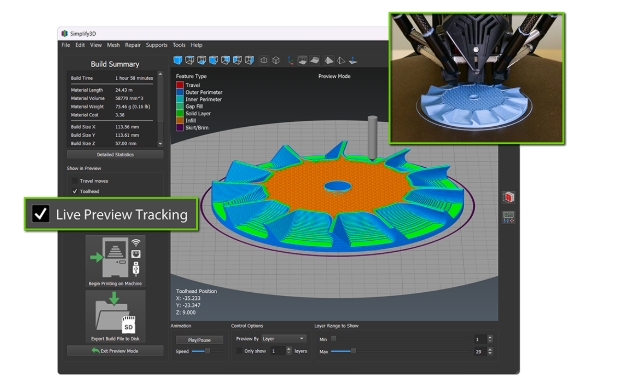The image size is (622, 376).
Task: Click the wireframe isometric cube icon
Action: tap(276, 60)
